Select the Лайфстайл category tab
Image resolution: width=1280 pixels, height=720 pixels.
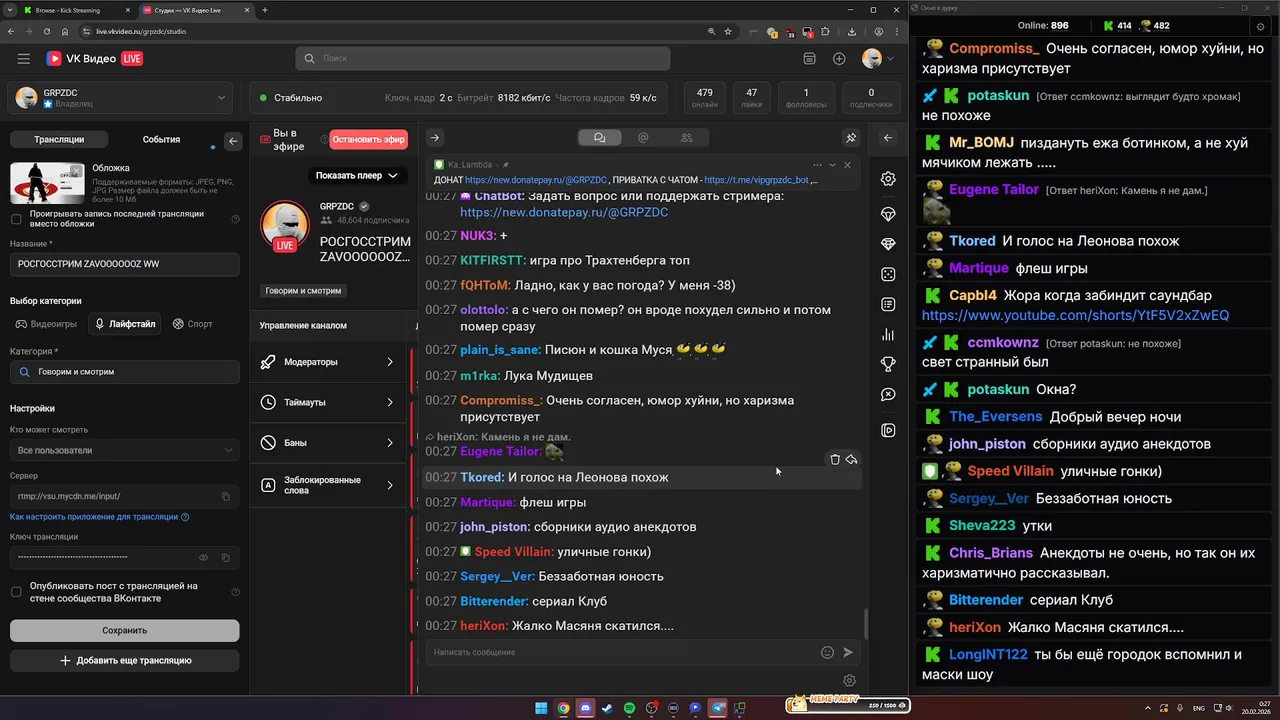click(125, 324)
